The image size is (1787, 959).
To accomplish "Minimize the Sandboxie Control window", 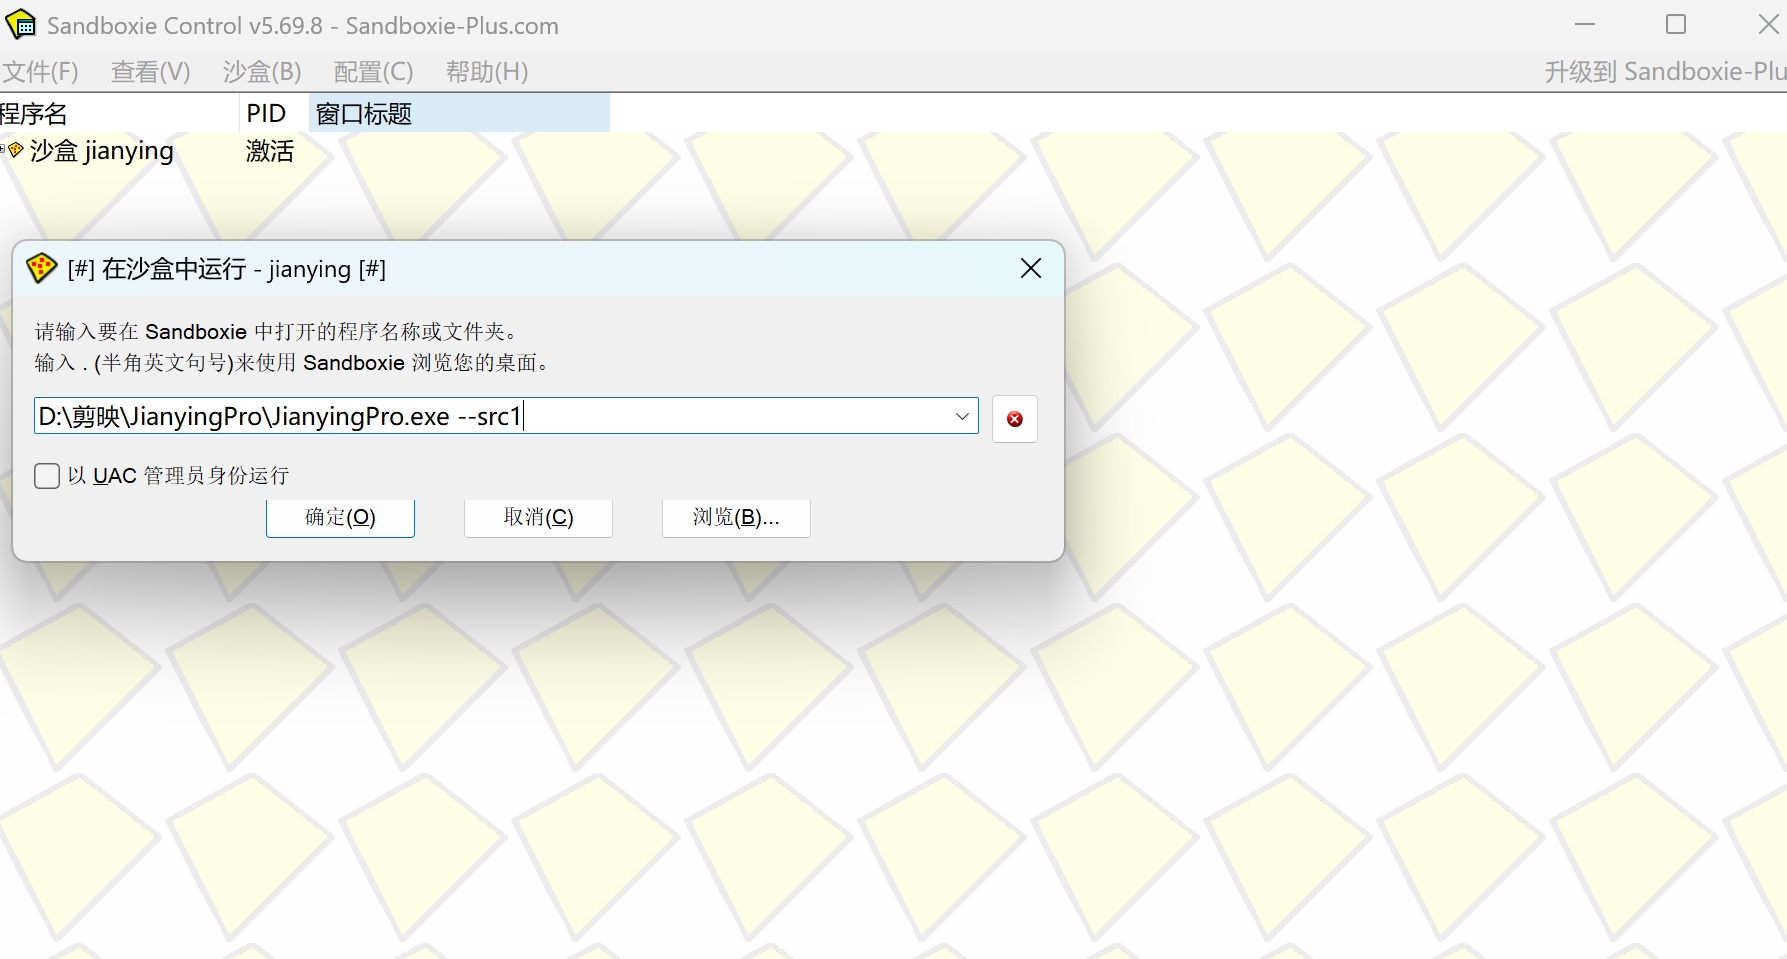I will pyautogui.click(x=1585, y=25).
